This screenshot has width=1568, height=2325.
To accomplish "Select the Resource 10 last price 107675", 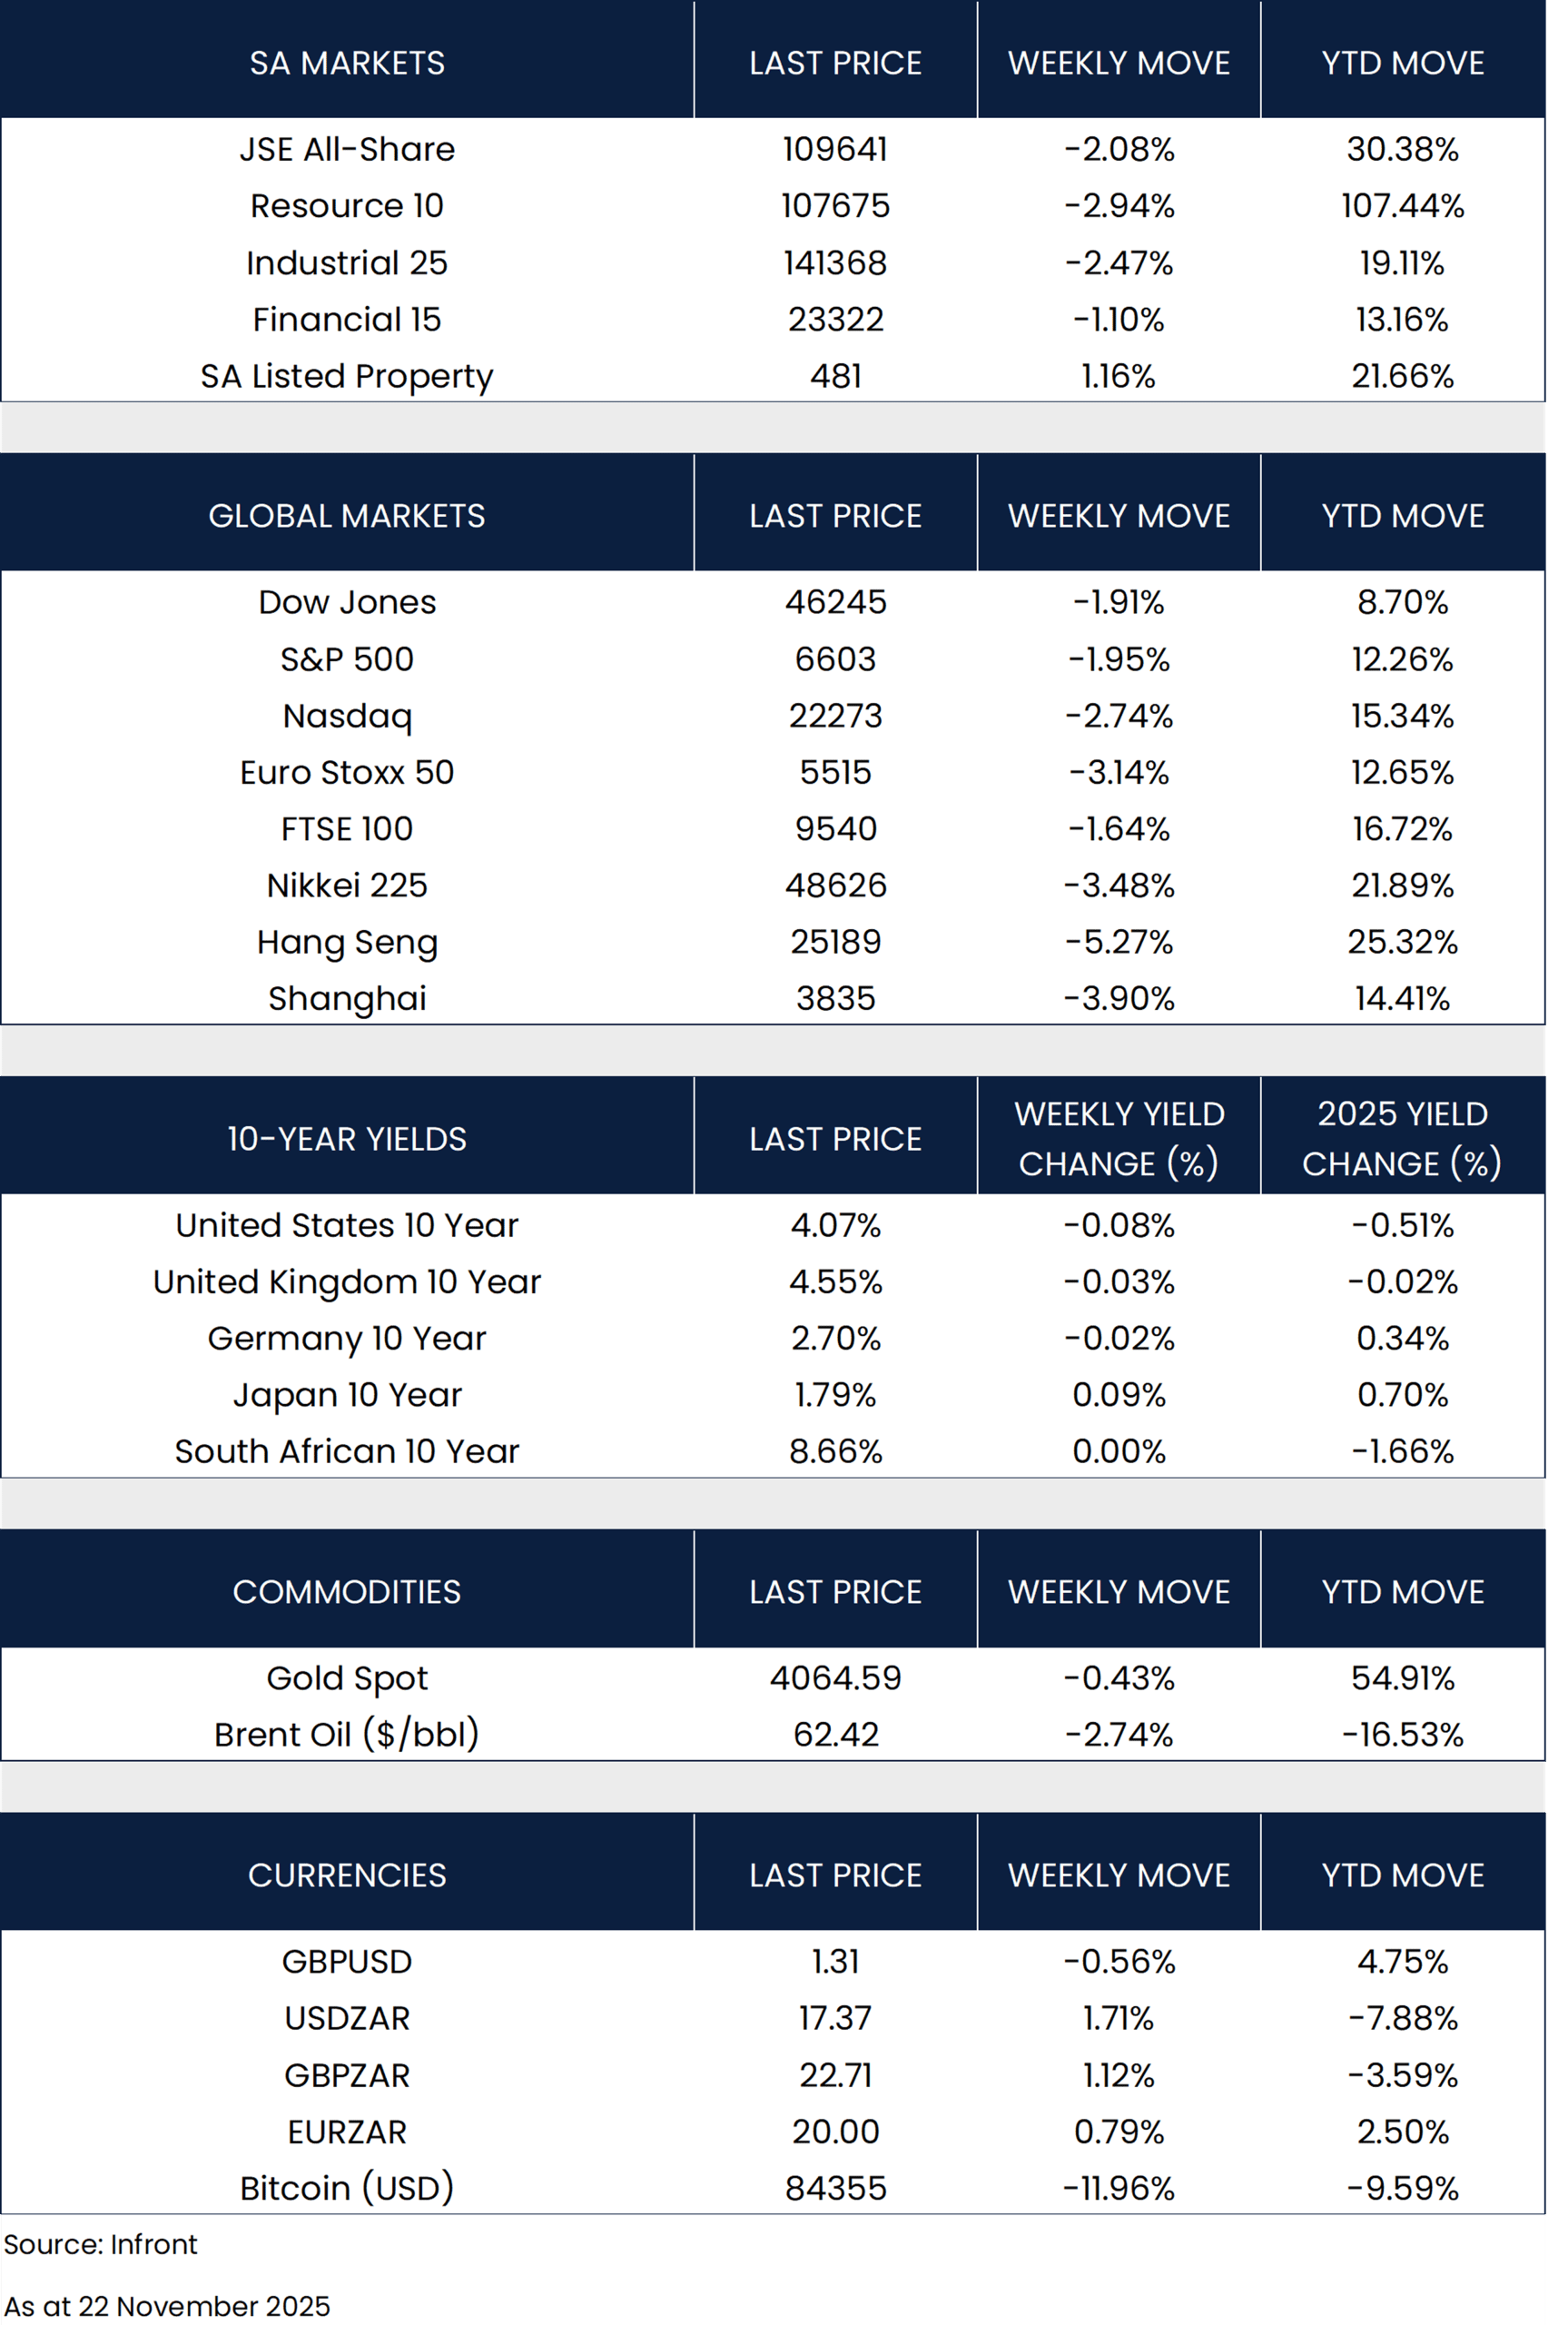I will pos(835,206).
